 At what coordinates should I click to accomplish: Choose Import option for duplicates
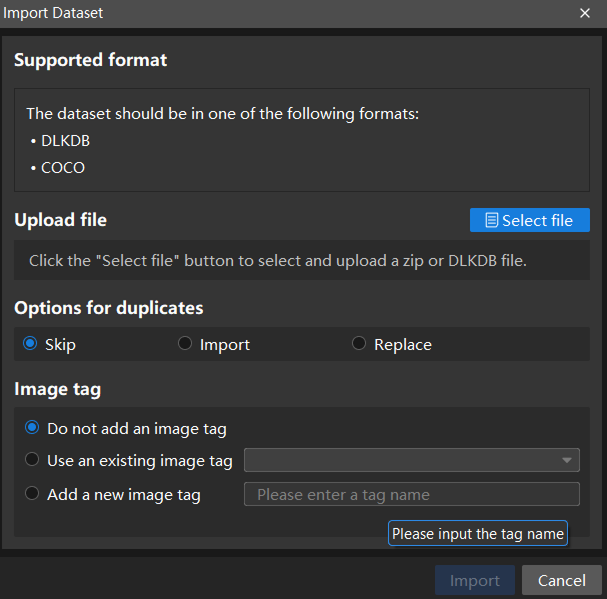point(185,344)
